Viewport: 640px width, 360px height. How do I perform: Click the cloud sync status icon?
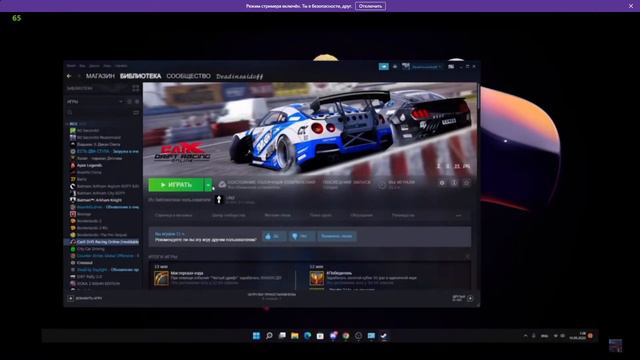[222, 184]
